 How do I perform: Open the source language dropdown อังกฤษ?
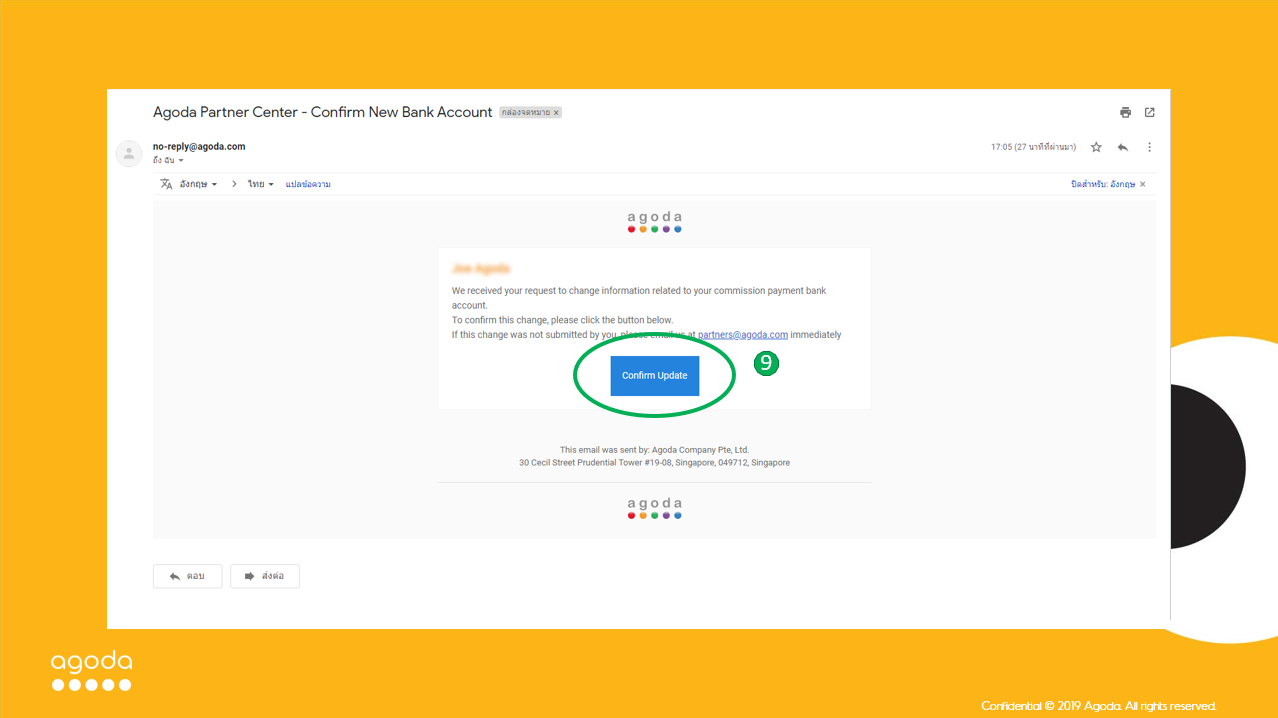point(198,184)
